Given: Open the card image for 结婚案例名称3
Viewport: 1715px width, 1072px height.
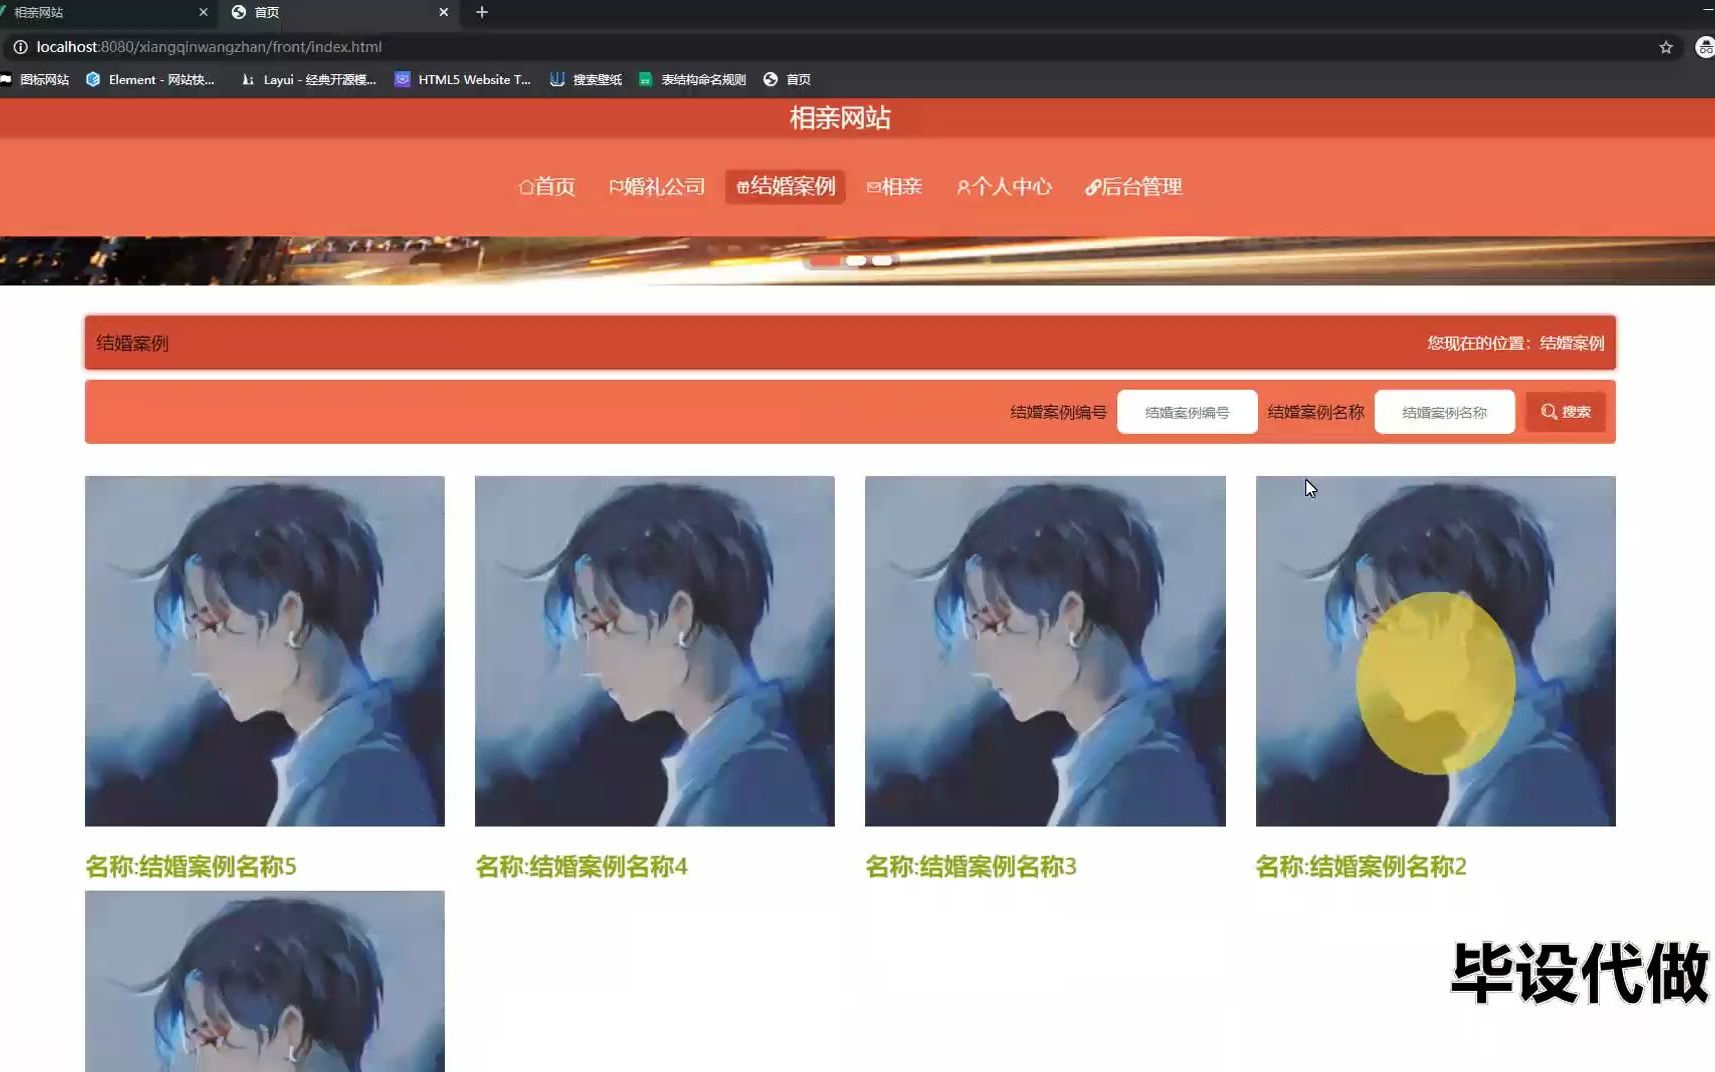Looking at the screenshot, I should (x=1045, y=651).
